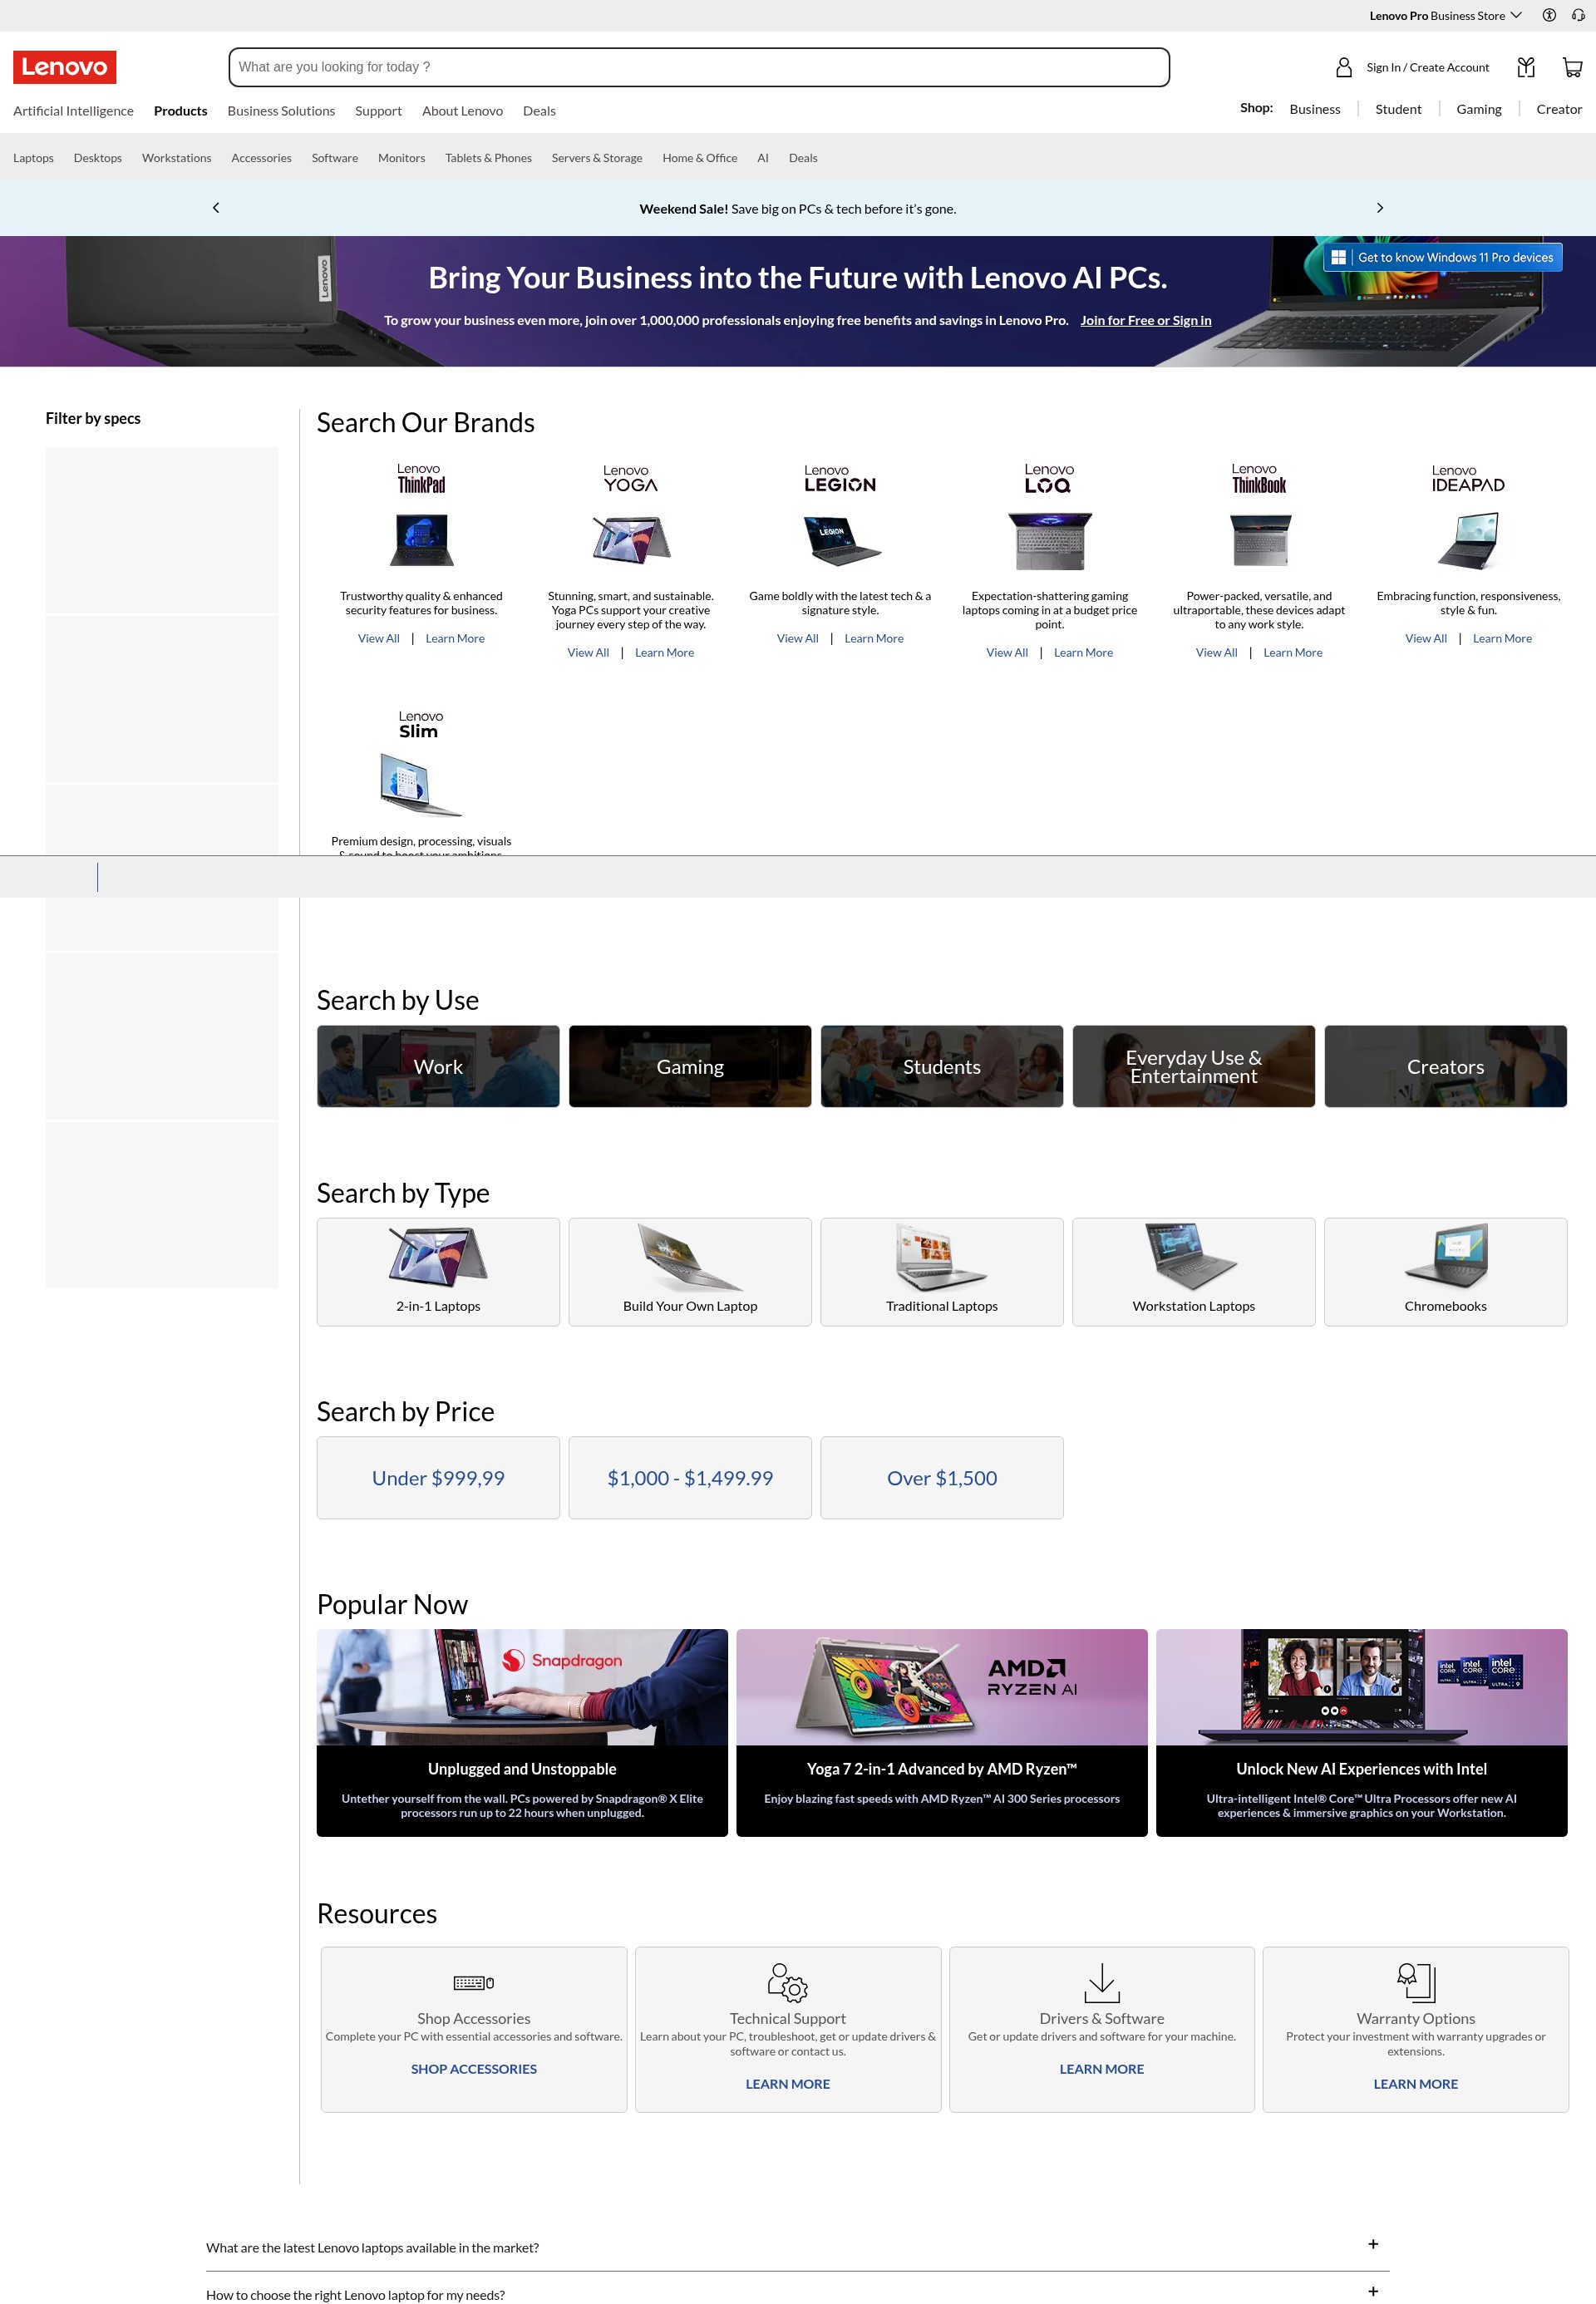Click the ThinkBook laptop image

(x=1260, y=540)
